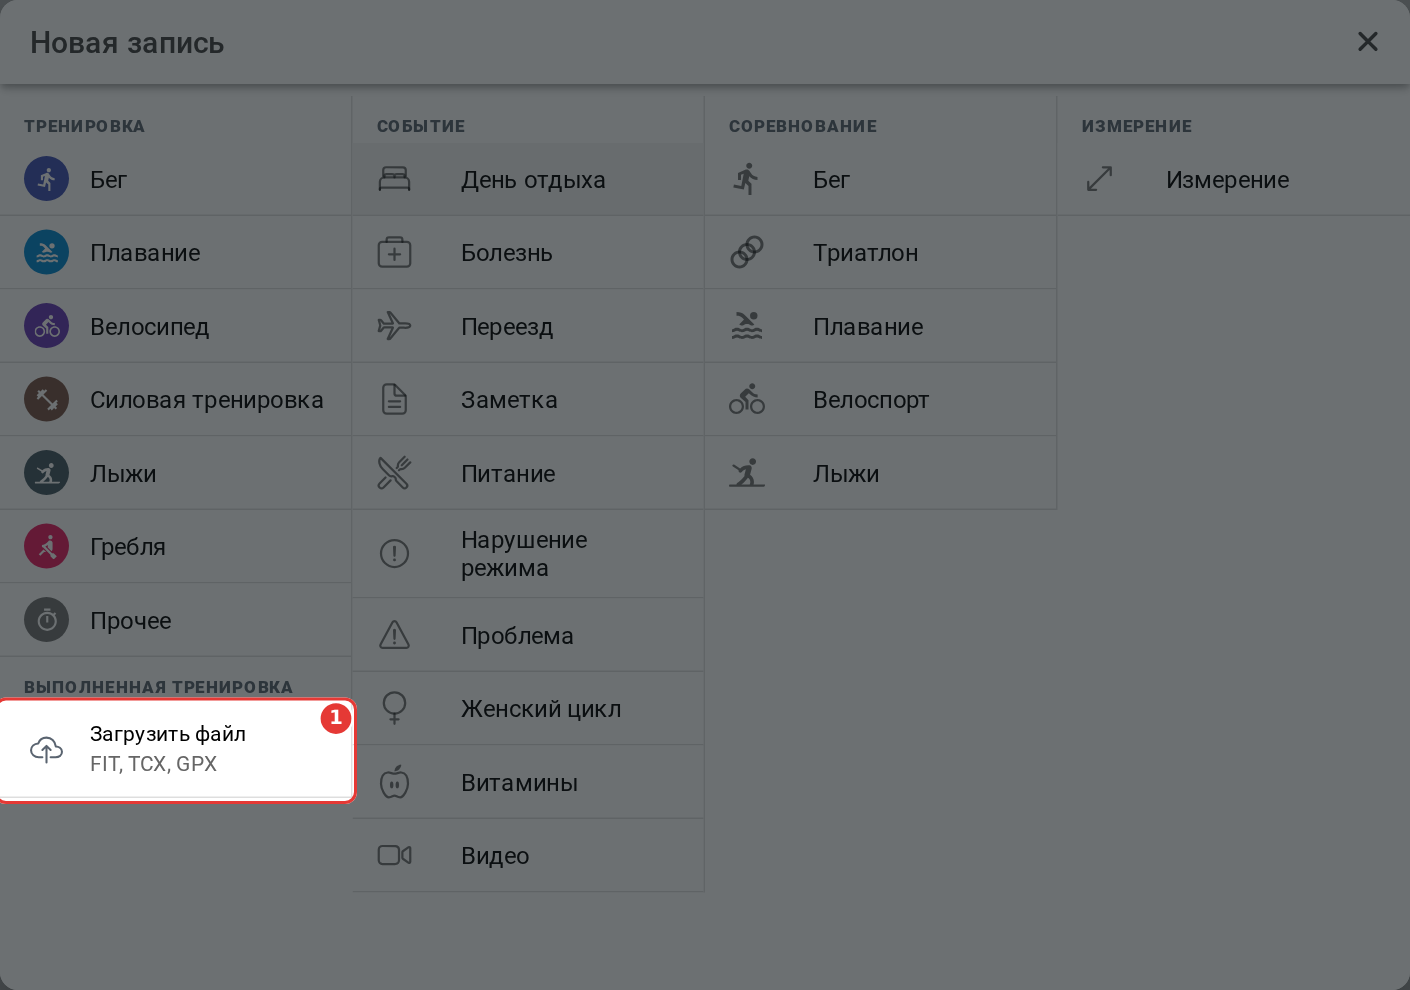The image size is (1410, 990).
Task: Select Силовая тренировка entry
Action: 176,400
